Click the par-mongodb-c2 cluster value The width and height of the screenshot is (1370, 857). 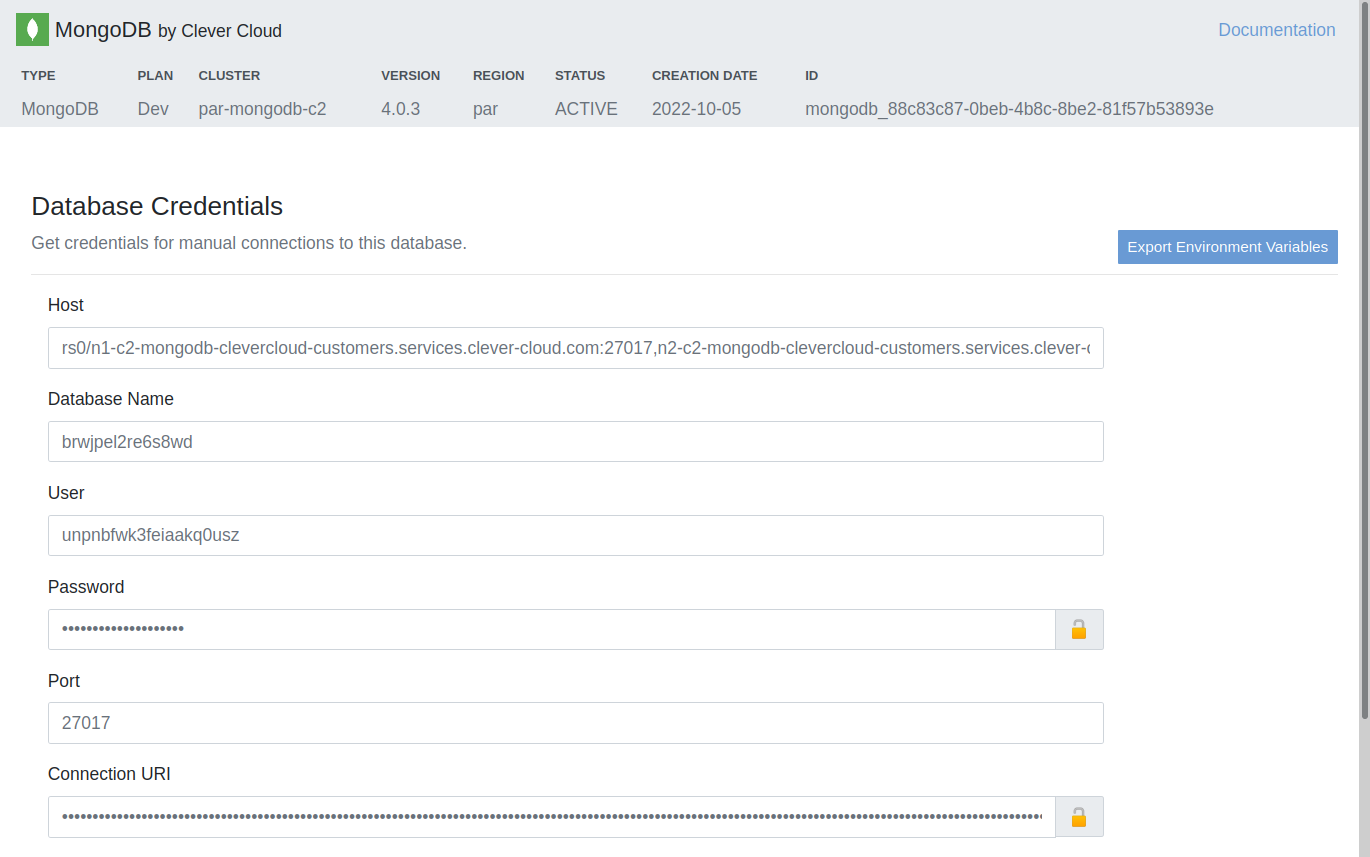(262, 109)
